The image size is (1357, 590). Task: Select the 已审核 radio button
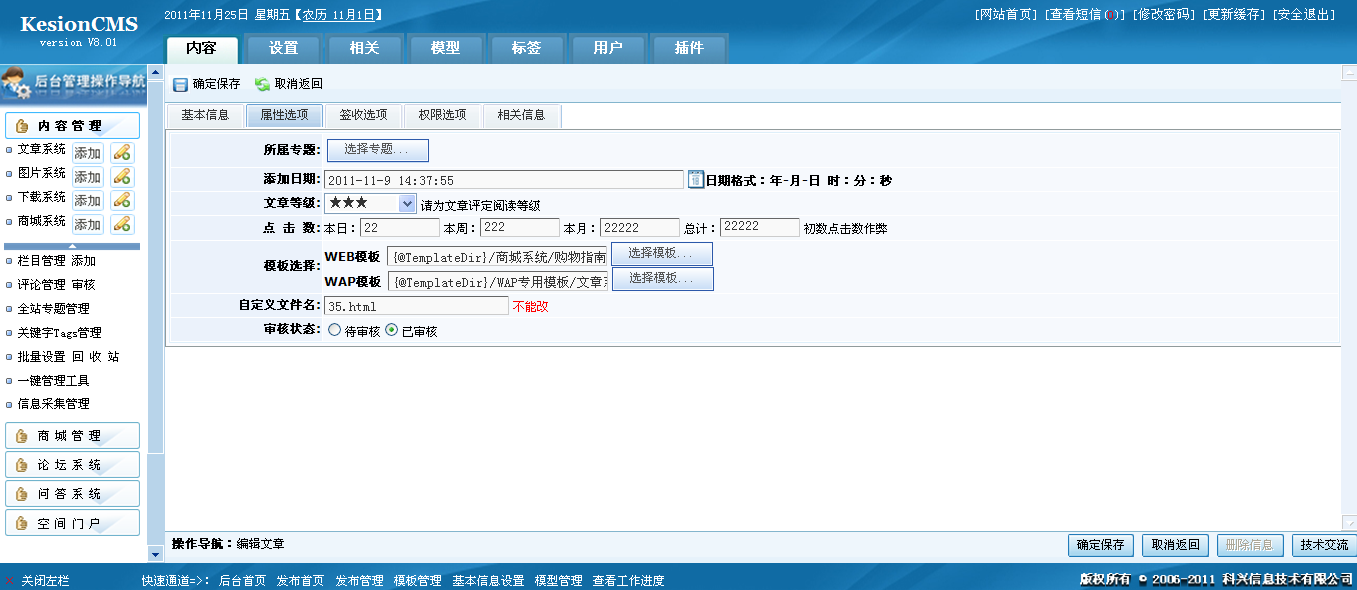[x=392, y=331]
